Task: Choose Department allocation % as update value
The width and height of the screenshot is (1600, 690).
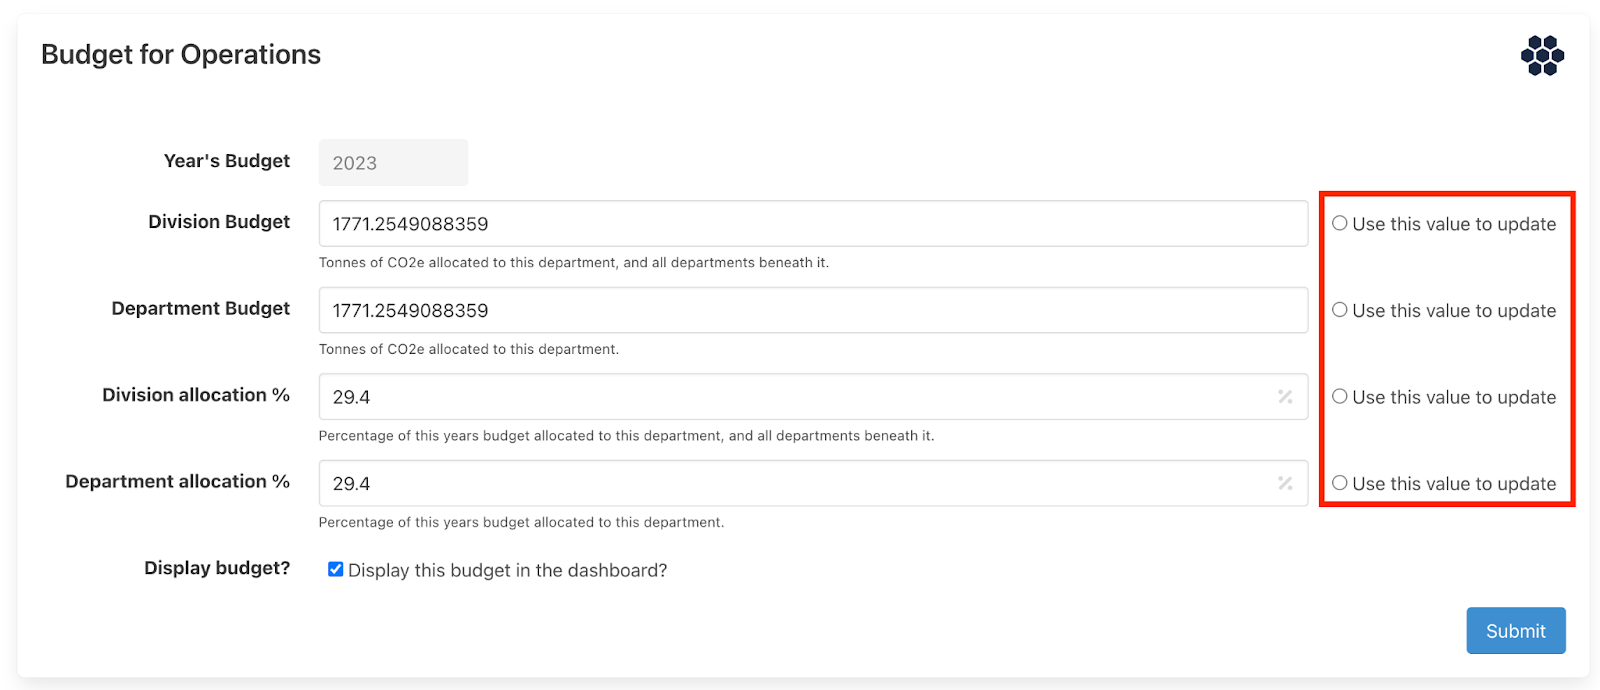Action: [x=1340, y=483]
